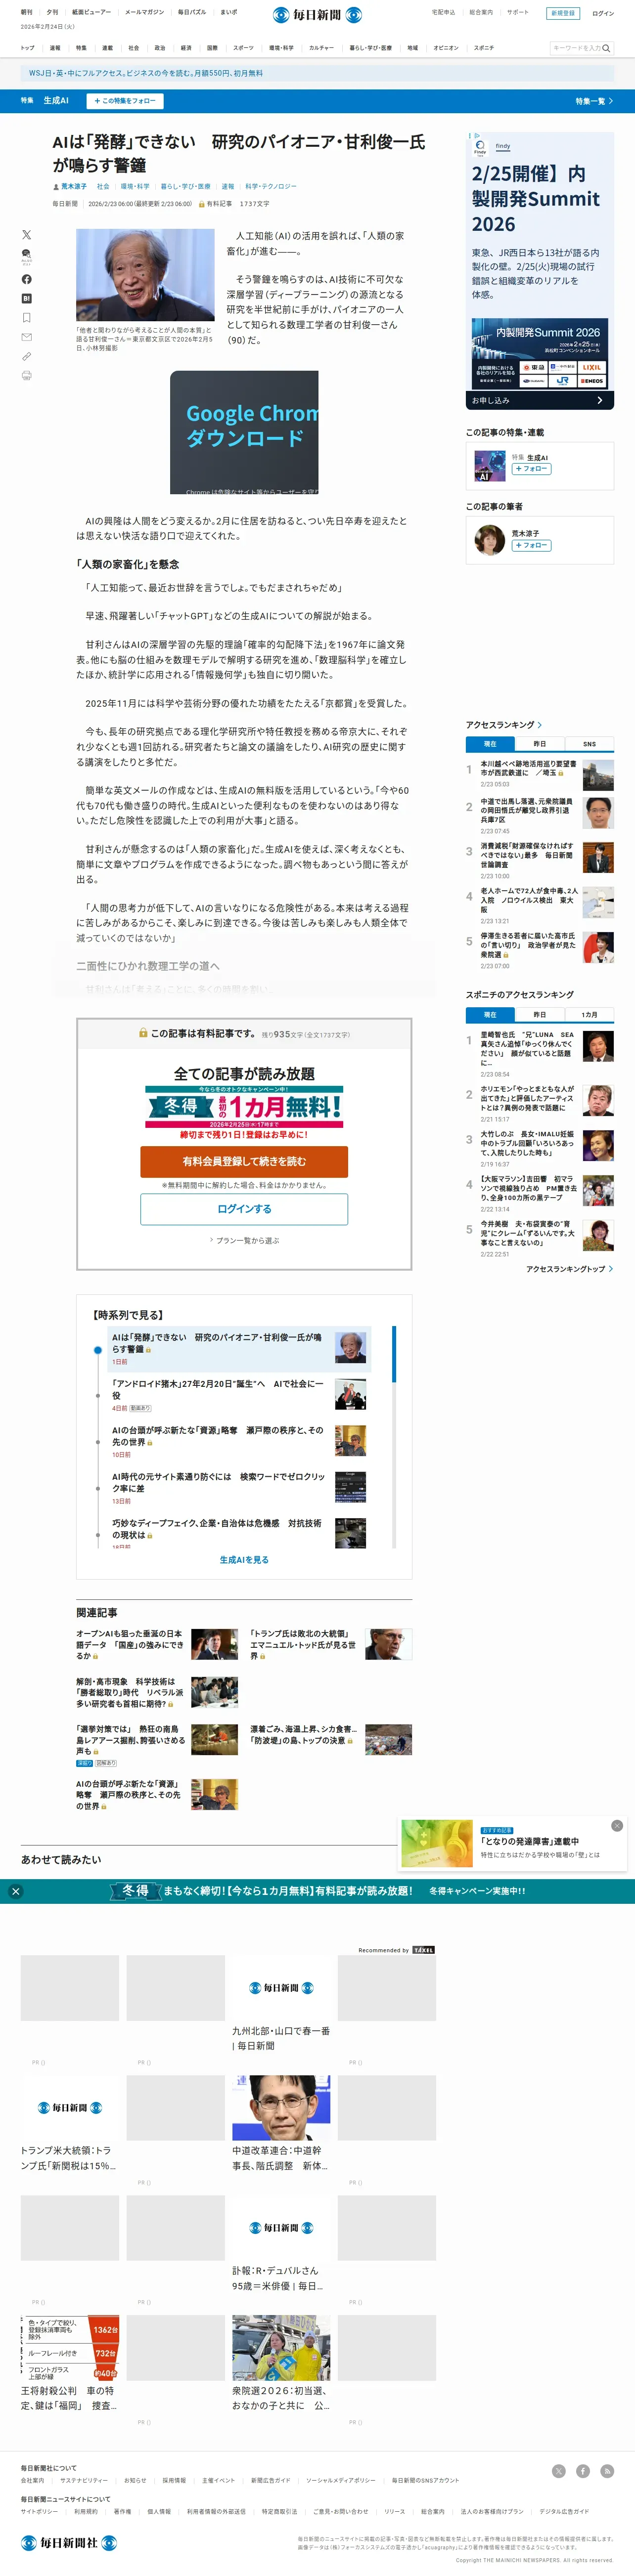
Task: Open the footer RSS feed icon
Action: pyautogui.click(x=606, y=2471)
